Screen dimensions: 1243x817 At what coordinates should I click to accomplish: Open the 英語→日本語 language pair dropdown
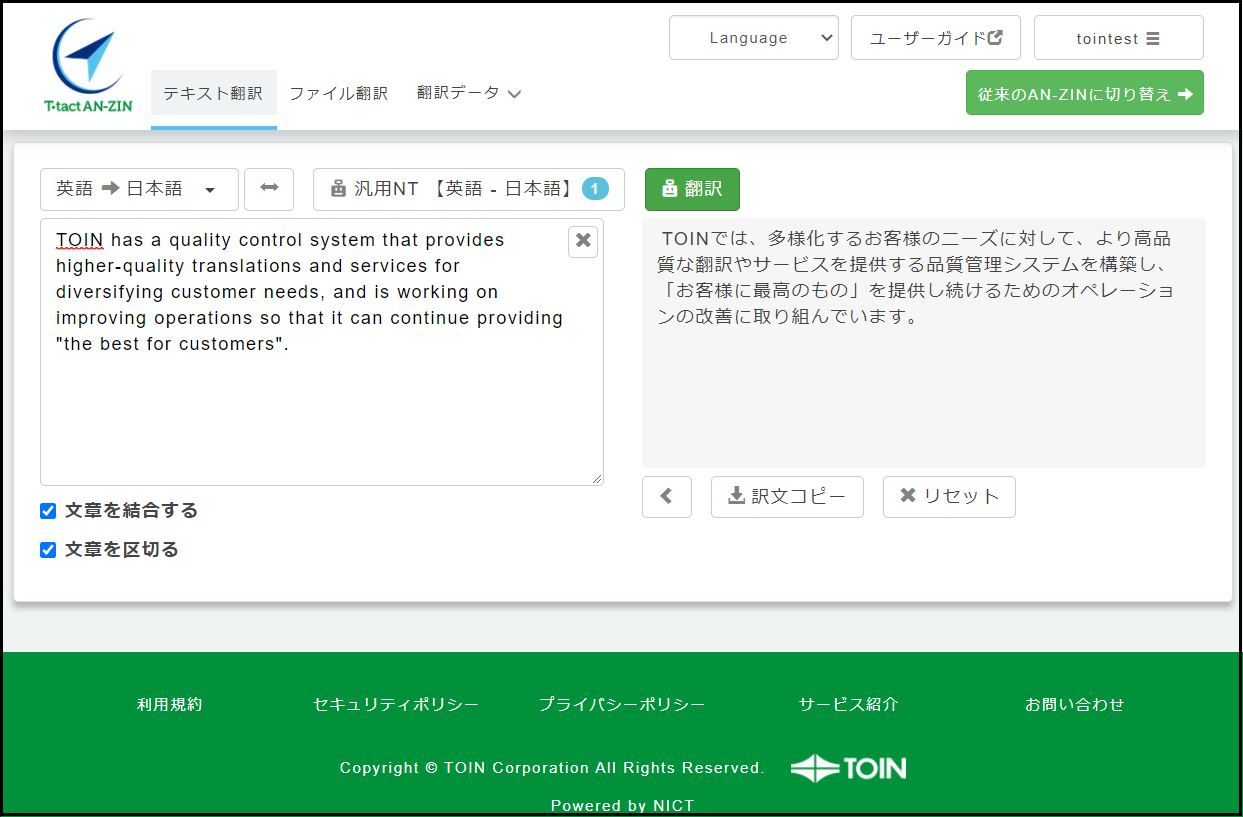point(139,189)
